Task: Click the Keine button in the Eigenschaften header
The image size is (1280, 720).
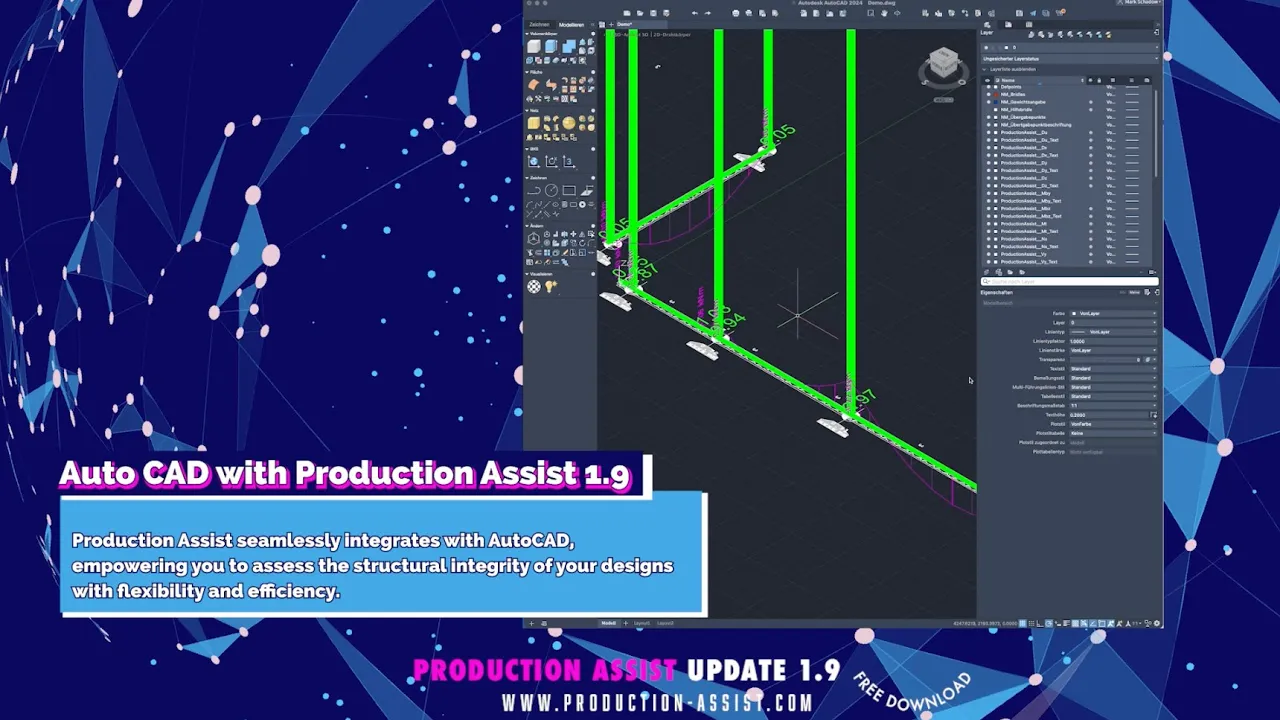Action: [x=1134, y=292]
